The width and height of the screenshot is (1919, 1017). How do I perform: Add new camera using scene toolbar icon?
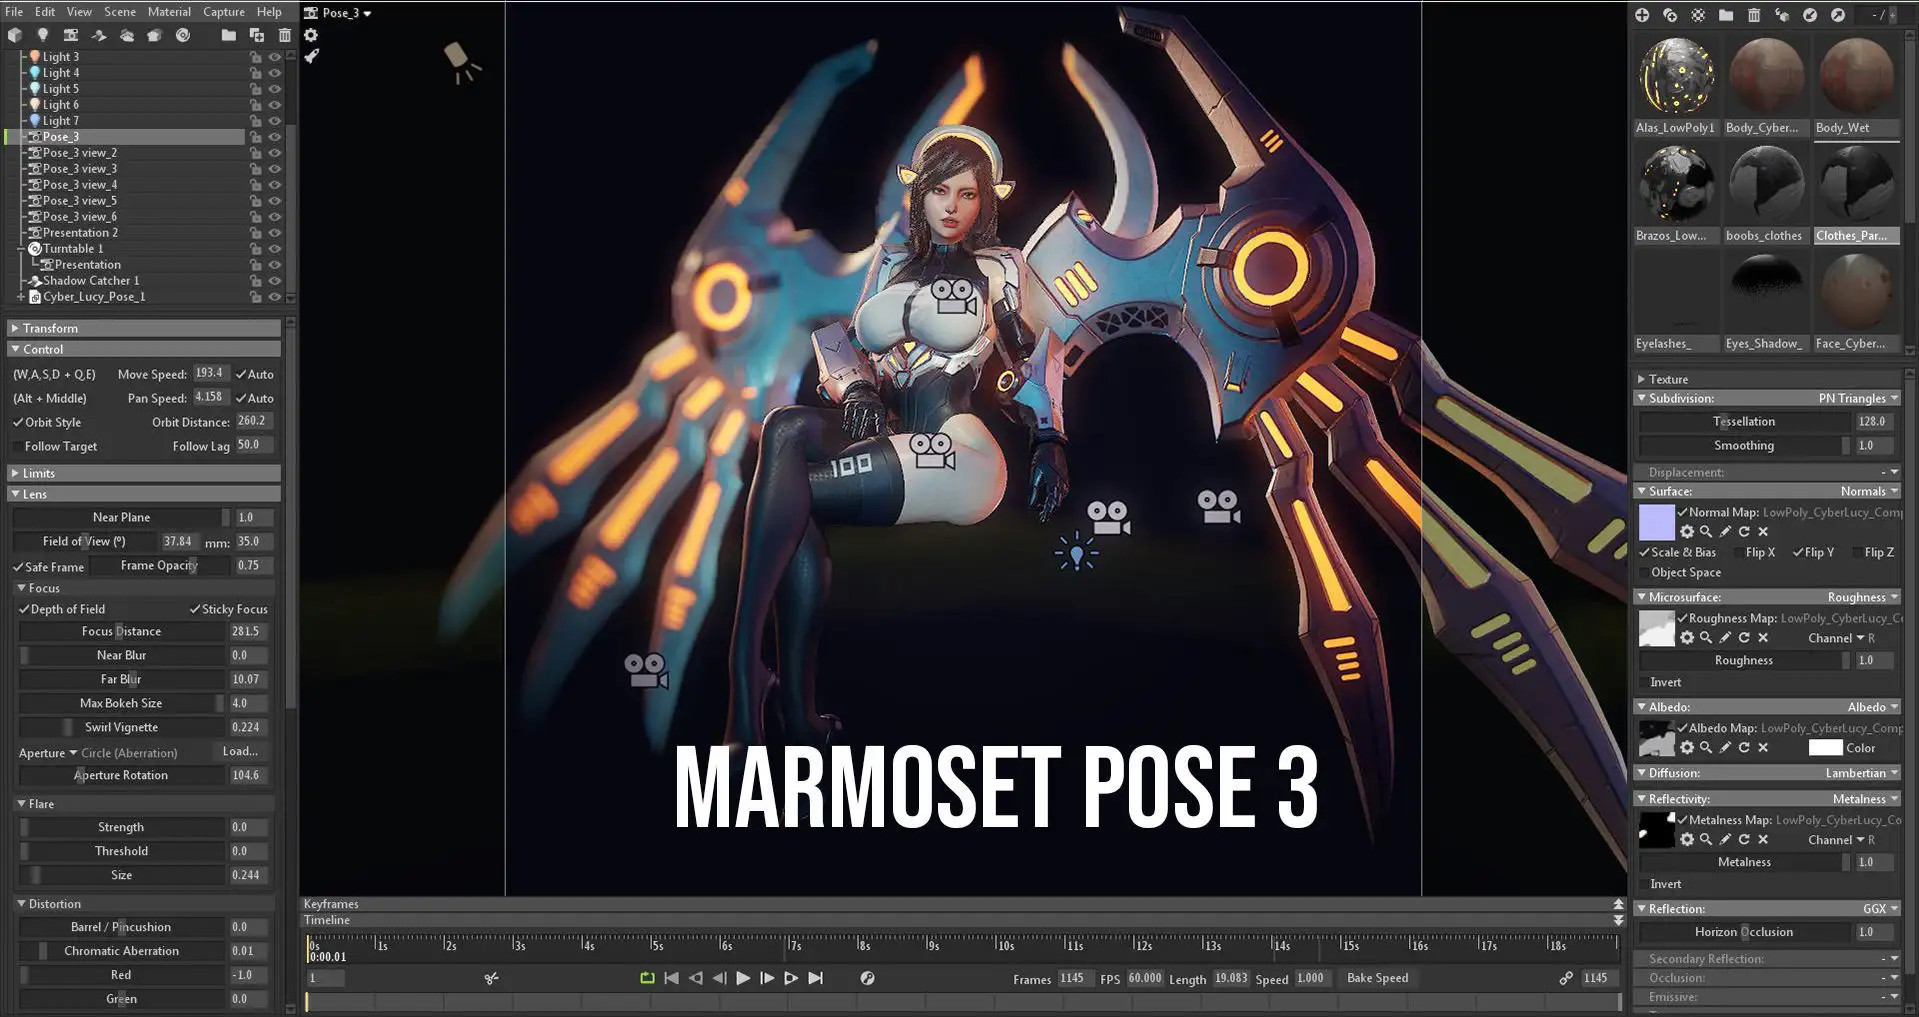[x=70, y=35]
